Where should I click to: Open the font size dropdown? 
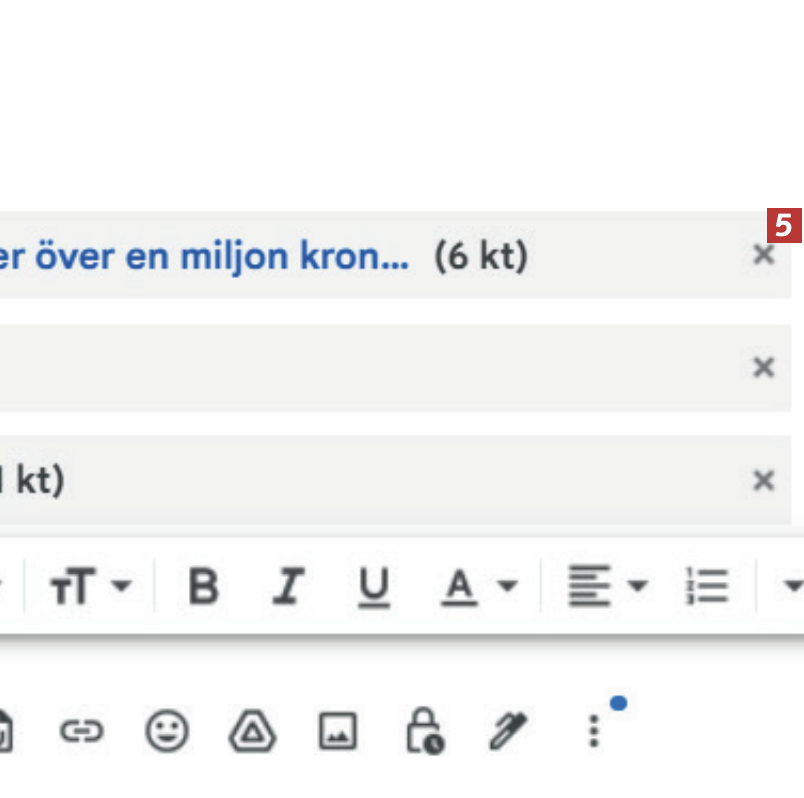[89, 586]
